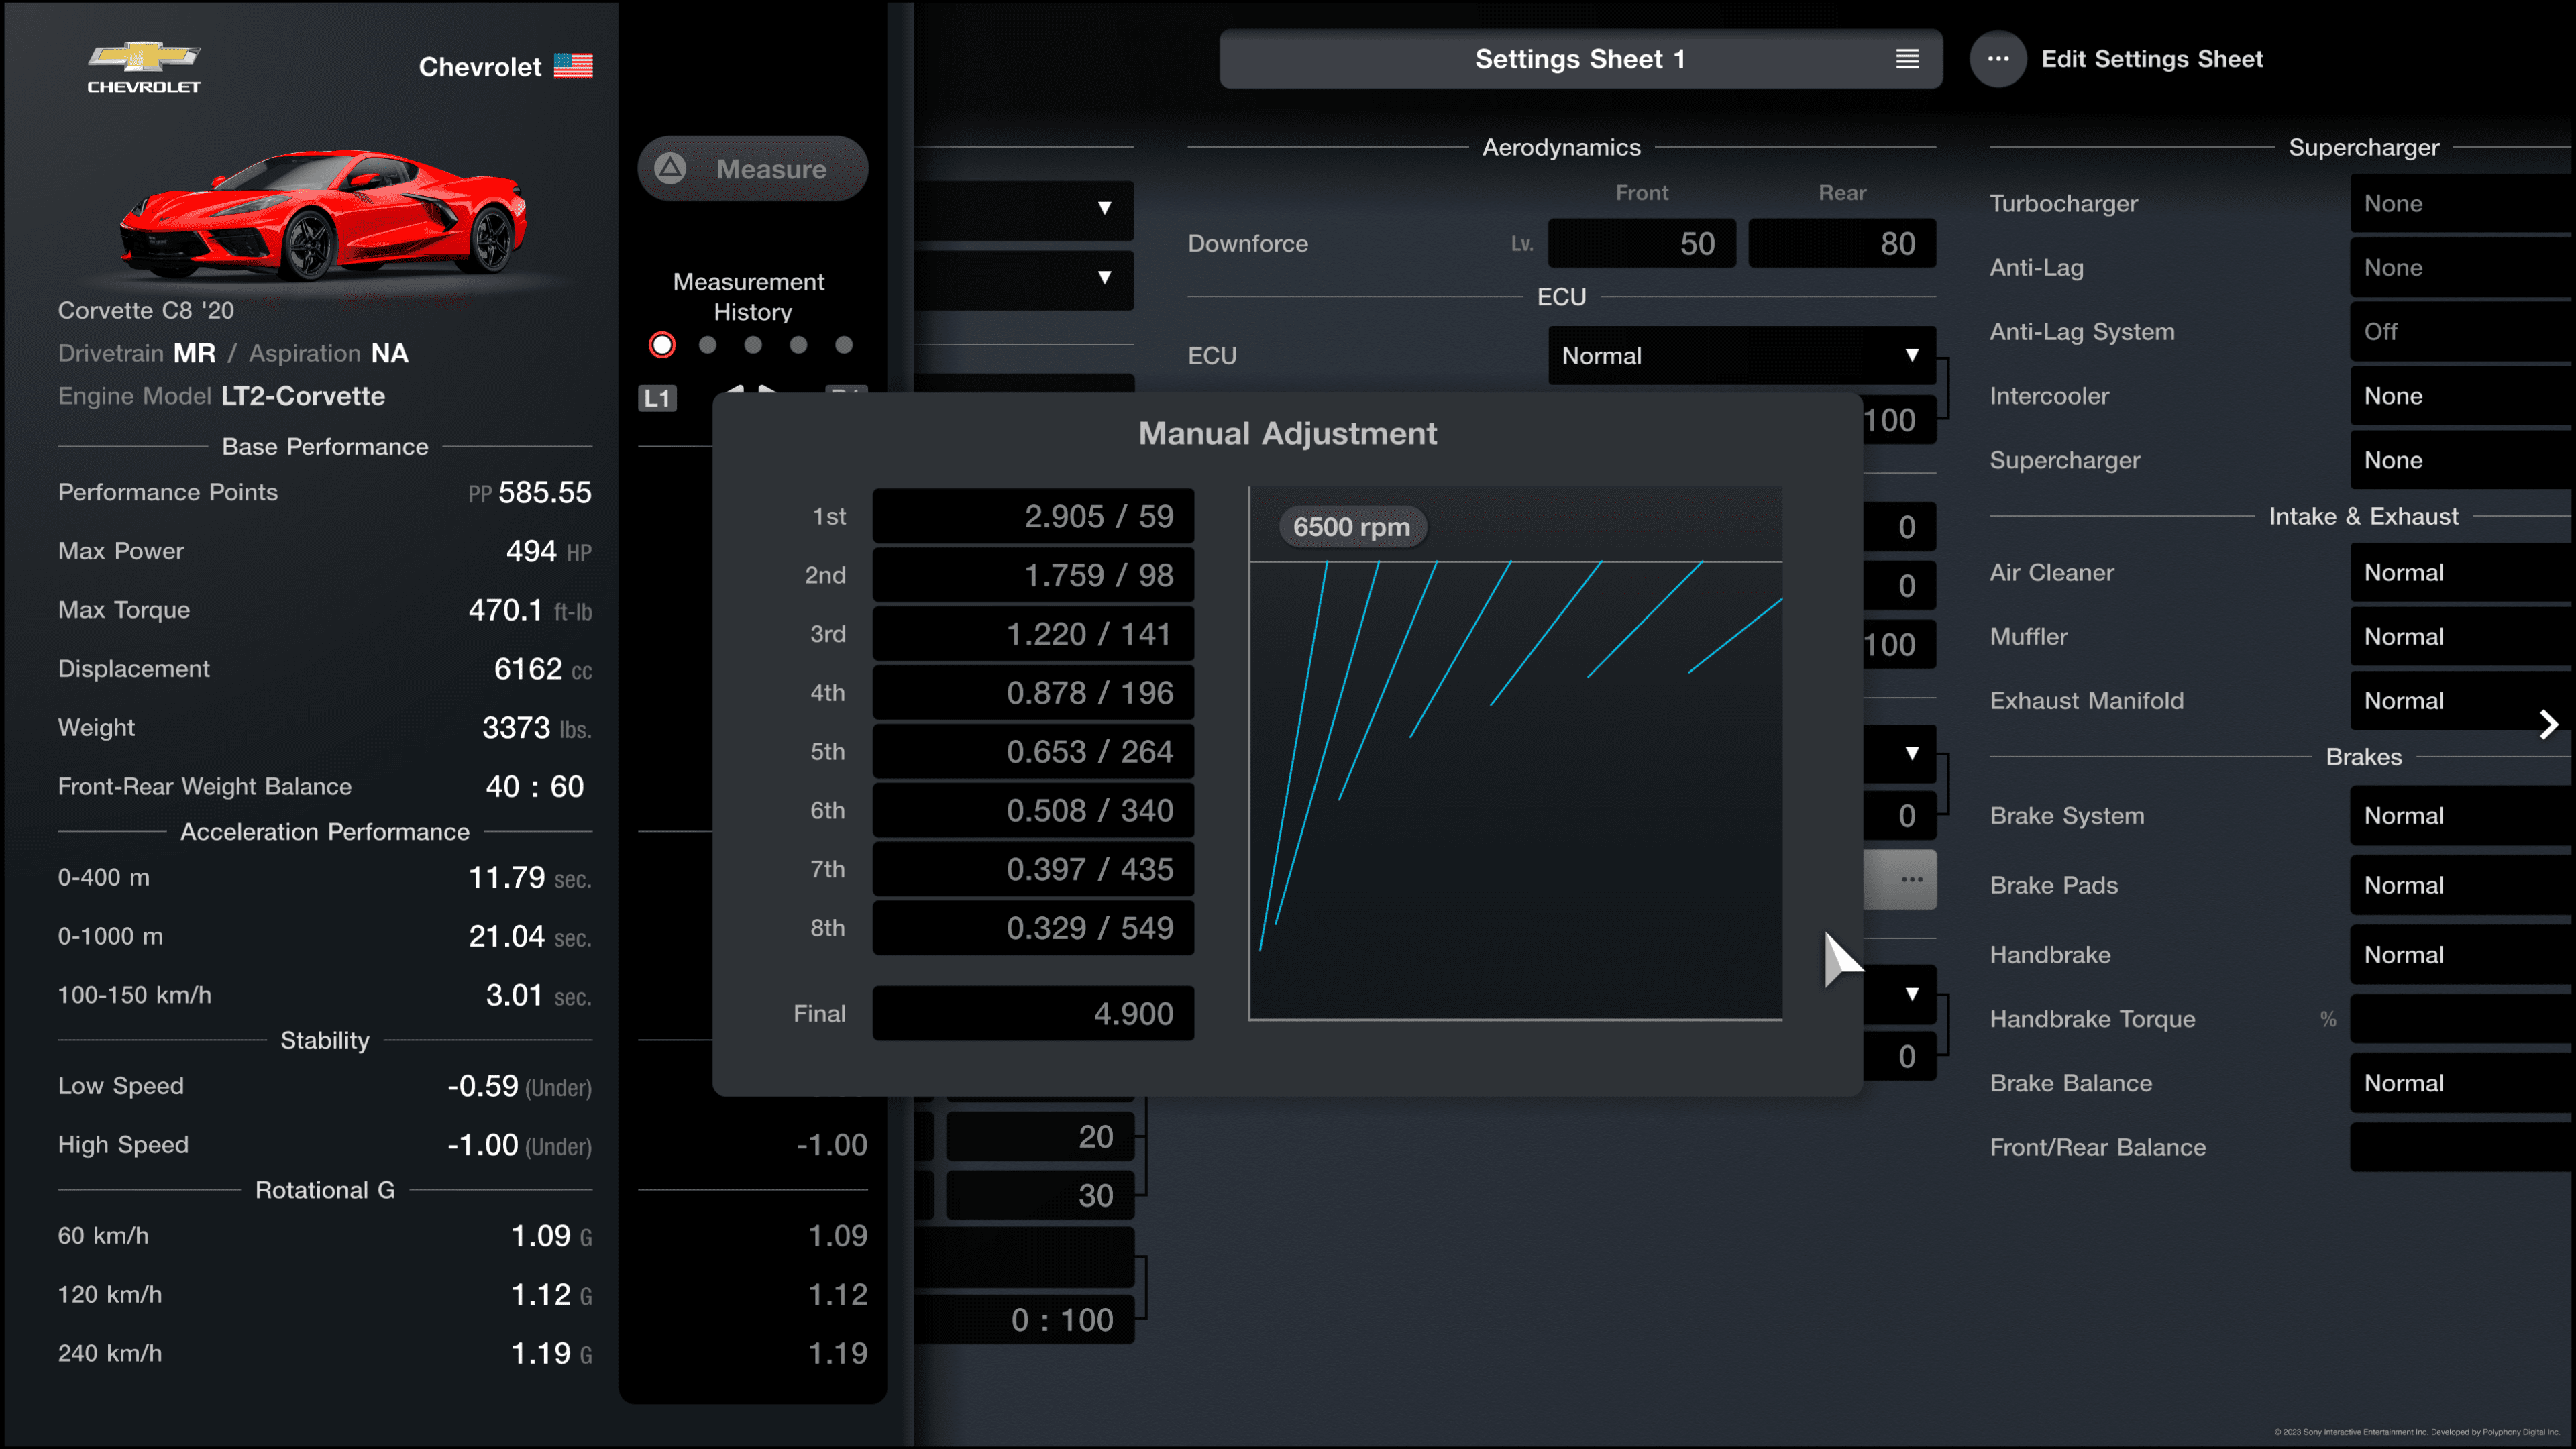Open the Air Cleaner Normal selector
Image resolution: width=2576 pixels, height=1449 pixels.
(2462, 572)
